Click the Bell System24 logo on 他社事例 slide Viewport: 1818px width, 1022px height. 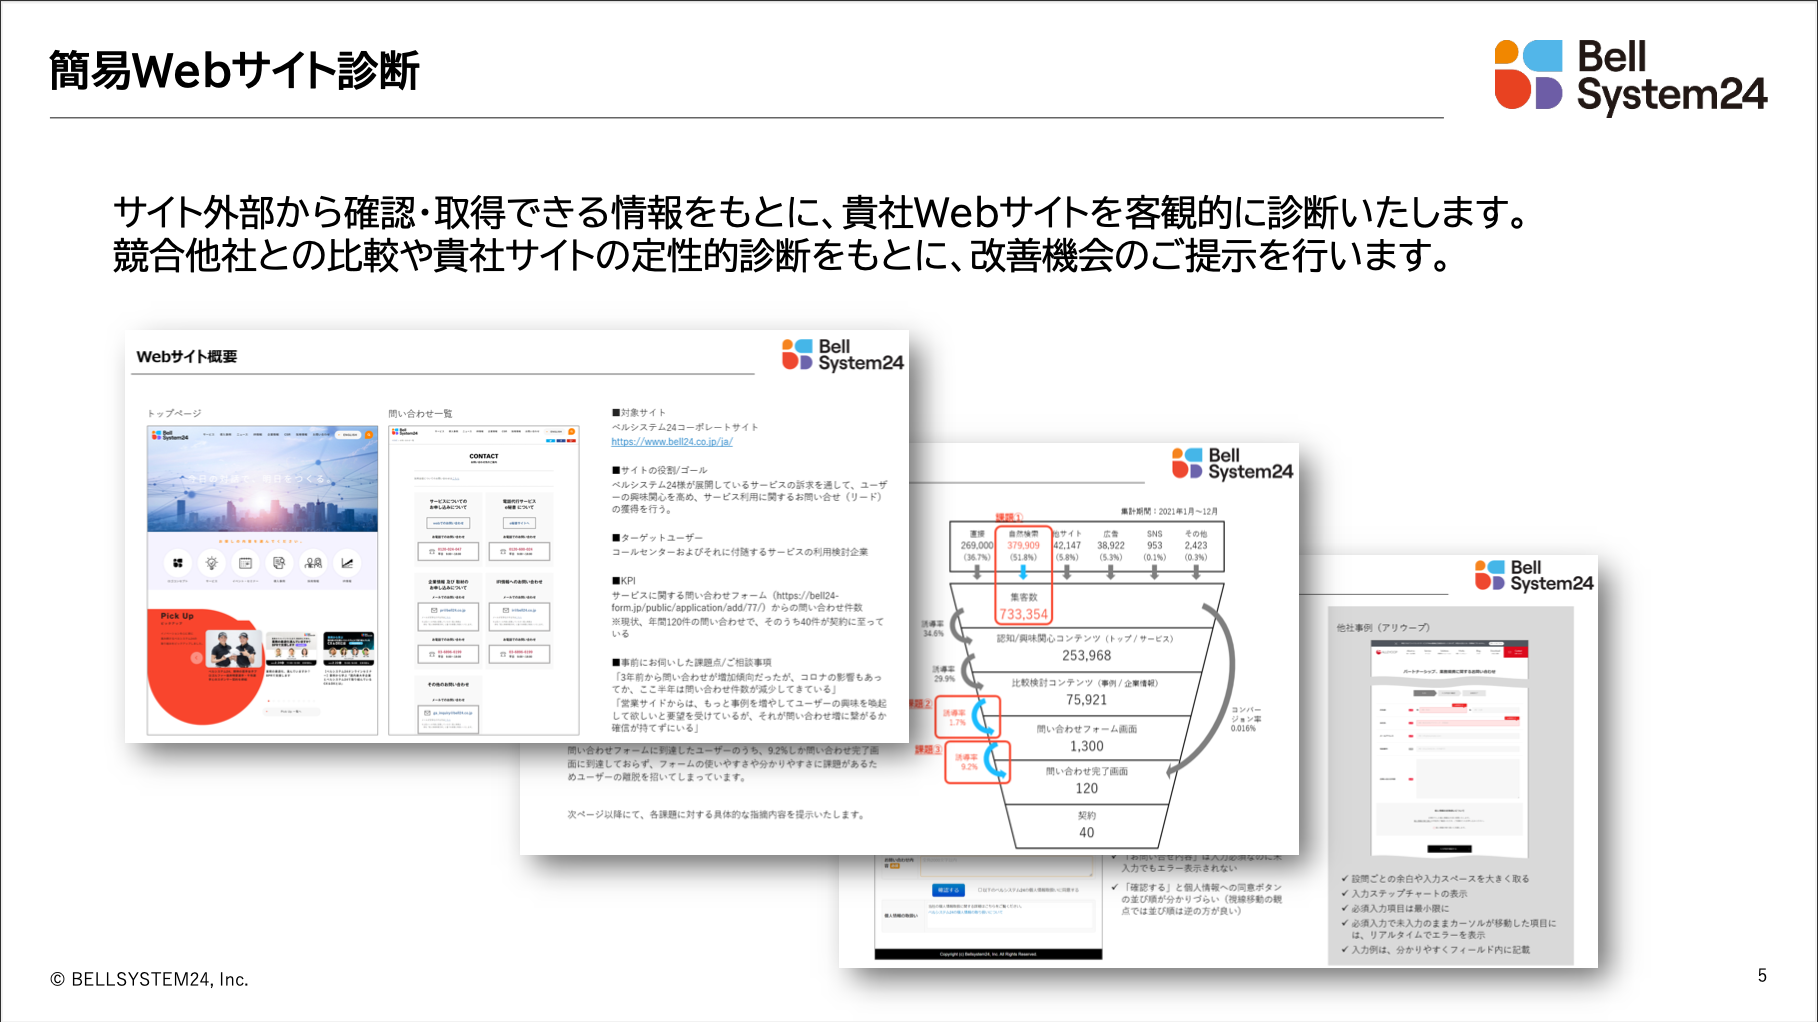pos(1535,576)
